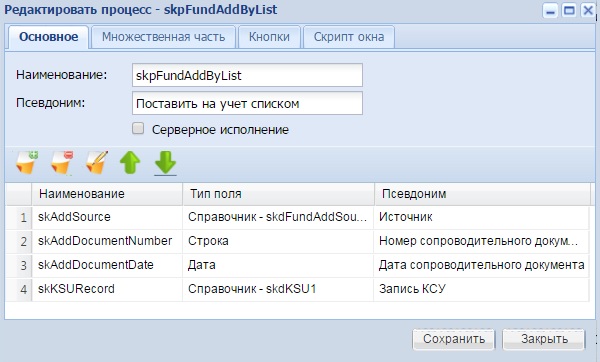This screenshot has height=362, width=600.
Task: Click the Дата сопроводительного документа cell
Action: [482, 265]
